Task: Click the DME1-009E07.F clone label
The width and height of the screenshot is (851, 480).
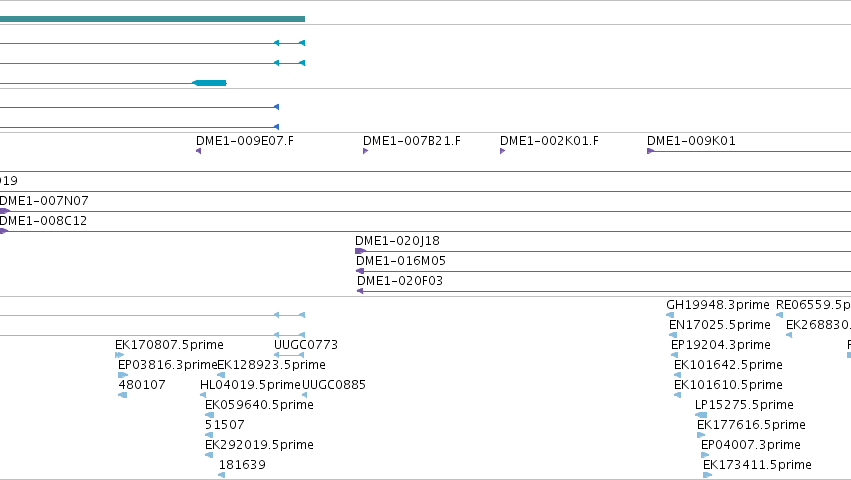Action: pyautogui.click(x=245, y=141)
